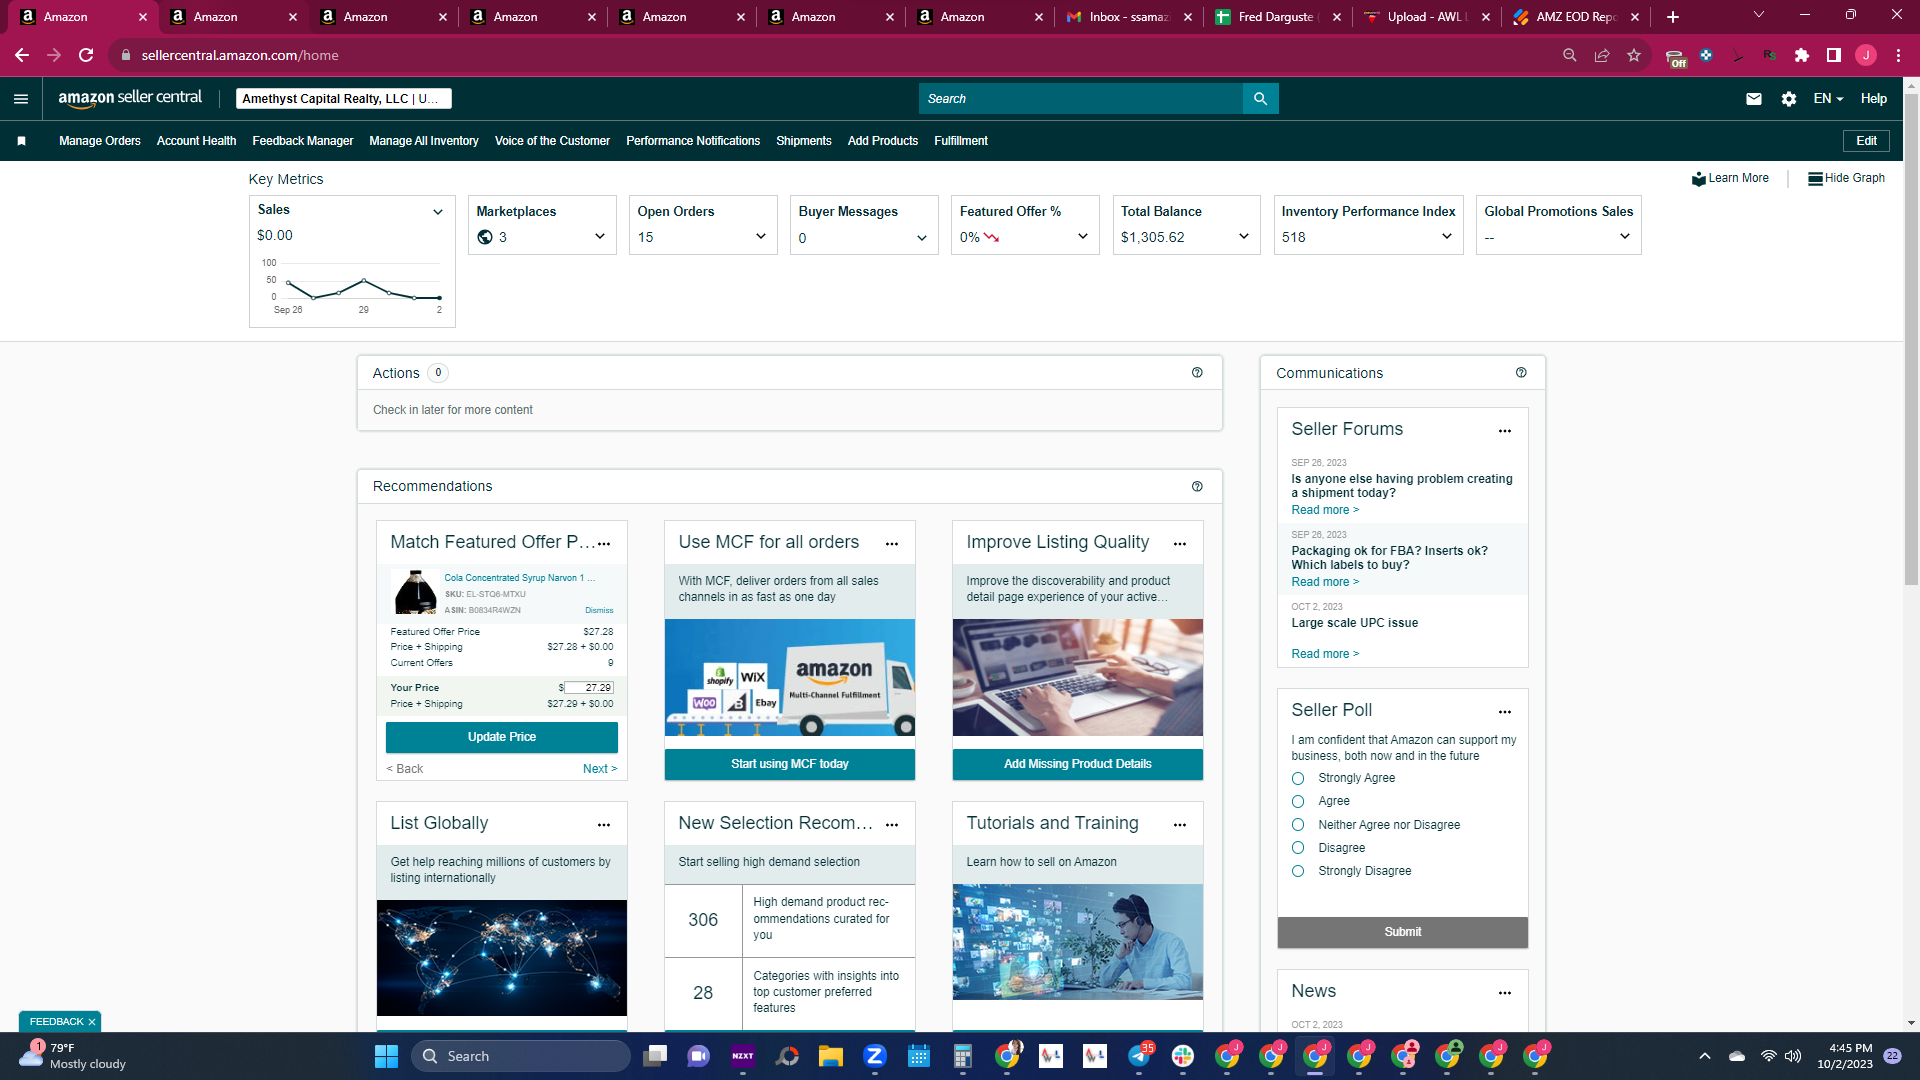Open the Amethyst Capital Realty account switcher

point(344,98)
